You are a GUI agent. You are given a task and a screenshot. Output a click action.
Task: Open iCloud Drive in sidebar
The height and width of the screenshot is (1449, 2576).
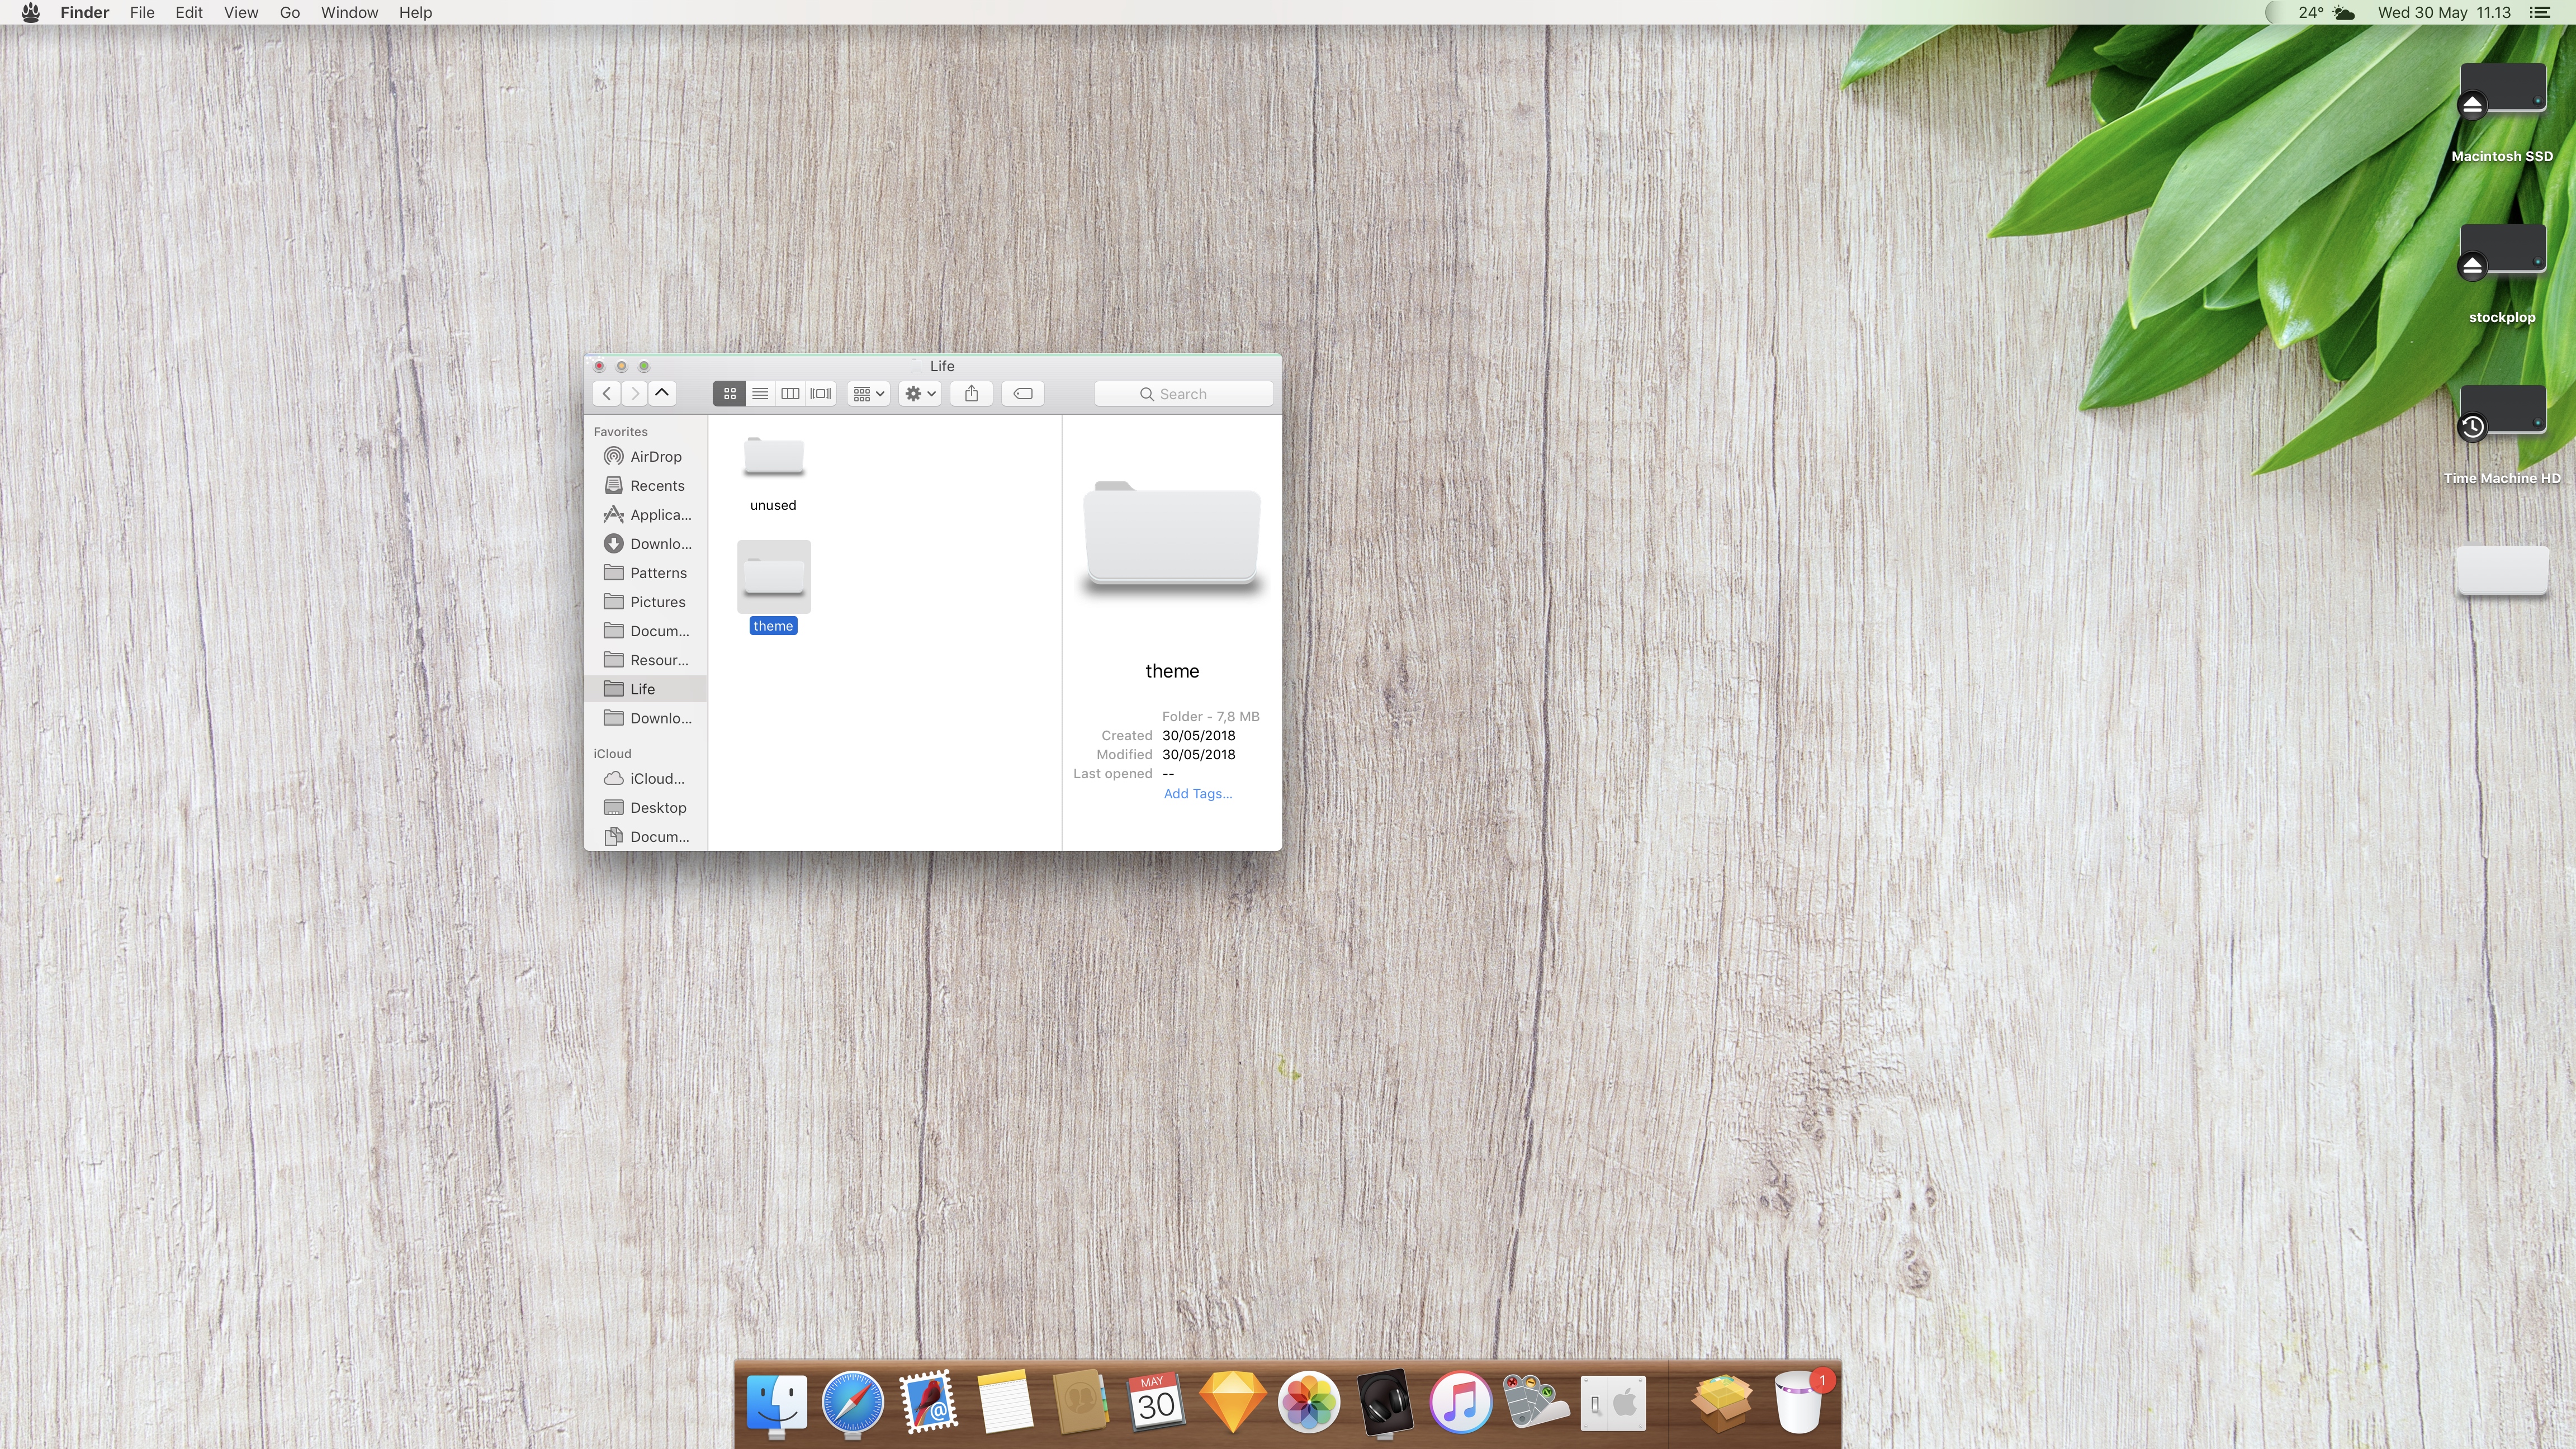pyautogui.click(x=645, y=779)
